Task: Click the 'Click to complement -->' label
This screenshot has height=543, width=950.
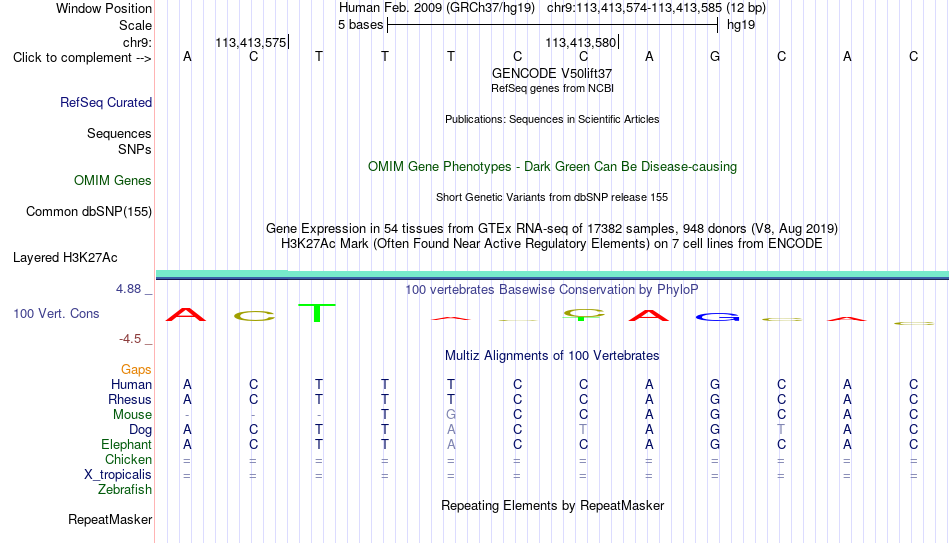Action: tap(82, 58)
